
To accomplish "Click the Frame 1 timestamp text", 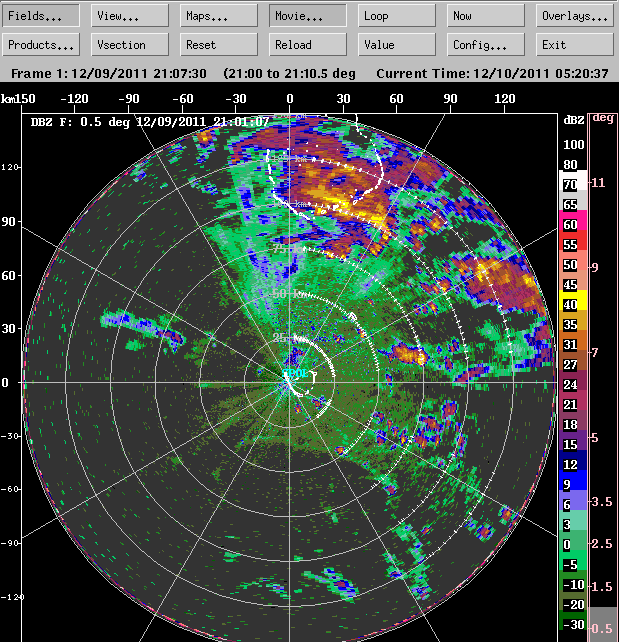I will (x=108, y=73).
